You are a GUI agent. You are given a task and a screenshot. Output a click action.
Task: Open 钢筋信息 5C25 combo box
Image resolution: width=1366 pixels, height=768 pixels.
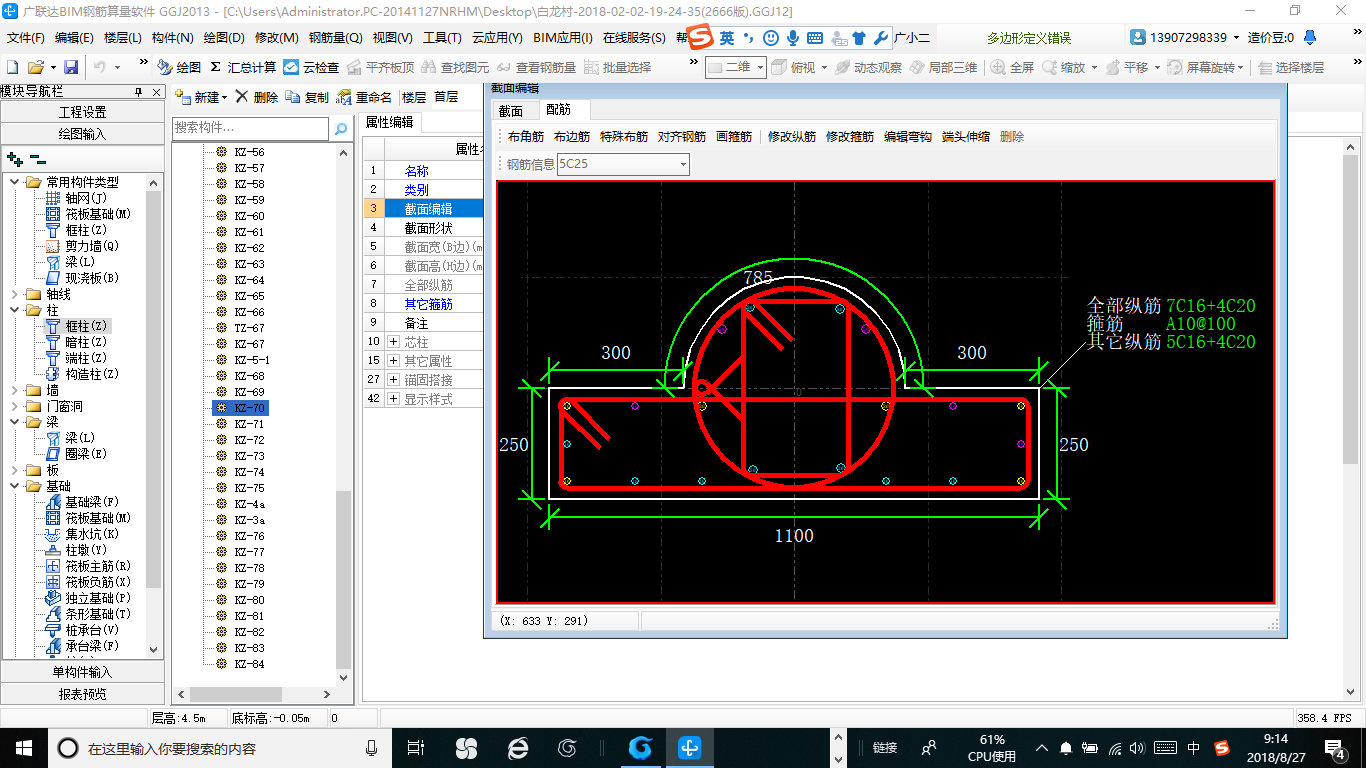point(623,164)
